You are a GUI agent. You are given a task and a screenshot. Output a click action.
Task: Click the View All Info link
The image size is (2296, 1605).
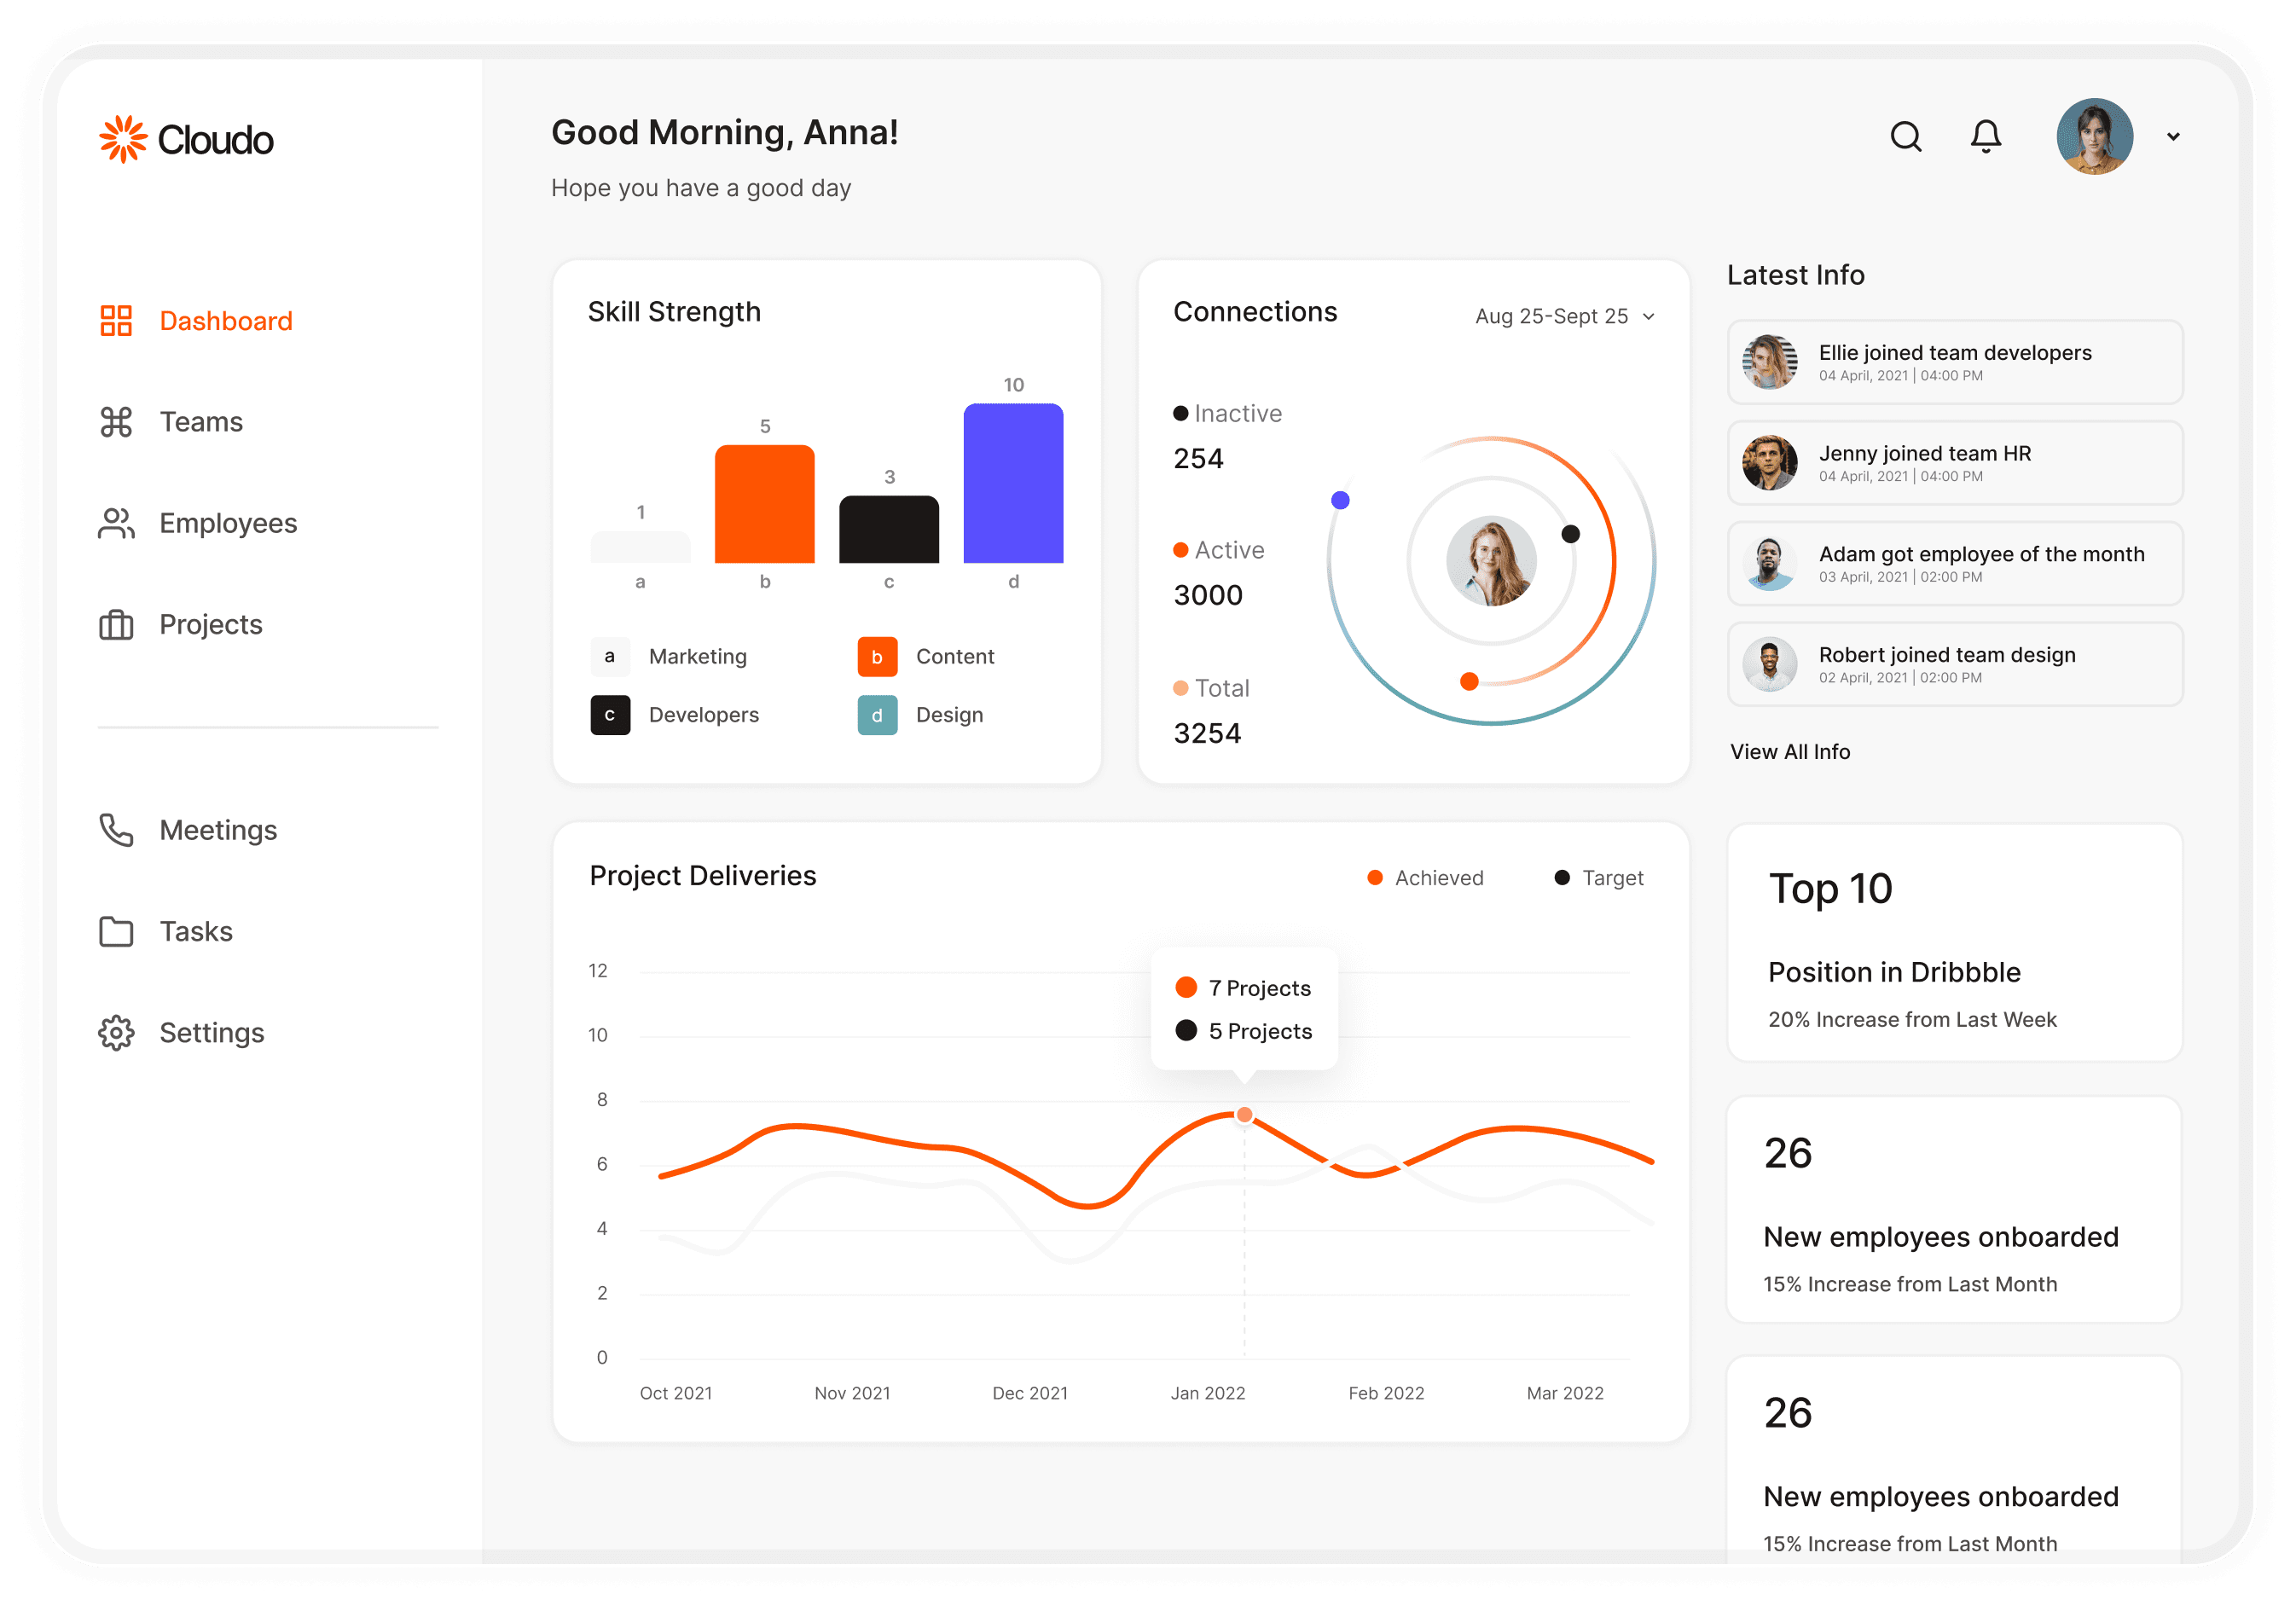1789,750
